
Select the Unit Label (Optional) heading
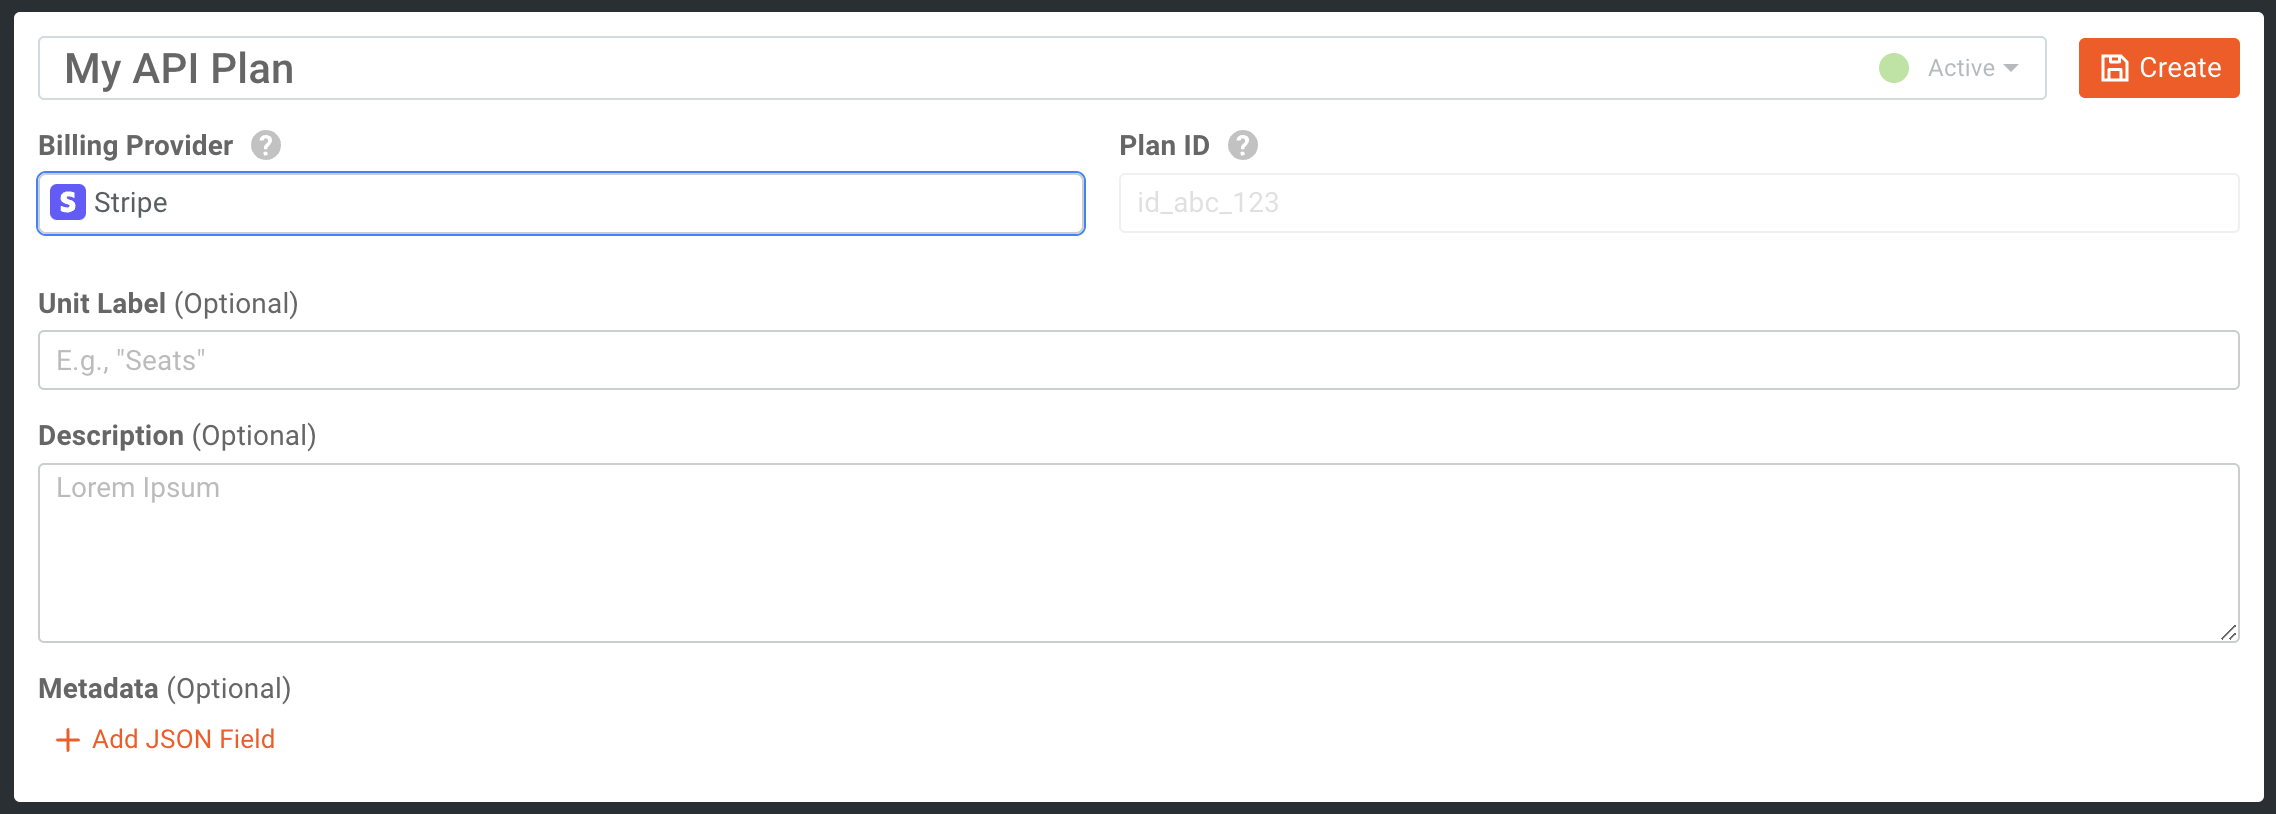(x=168, y=303)
